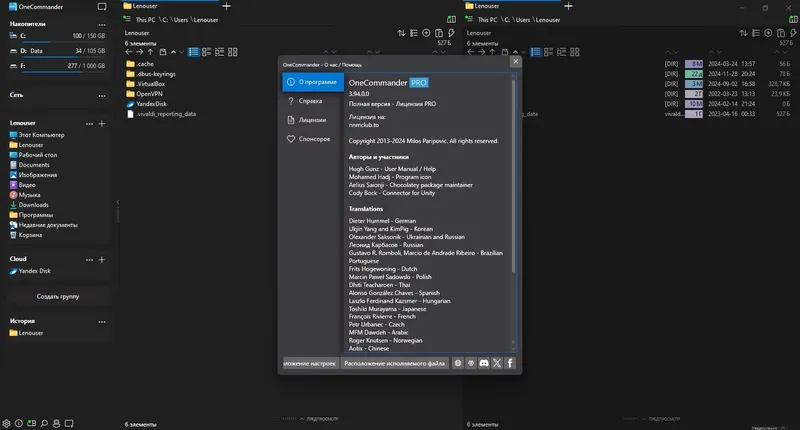This screenshot has width=800, height=430.
Task: Open Yandex Disk under Cloud
Action: (30, 271)
